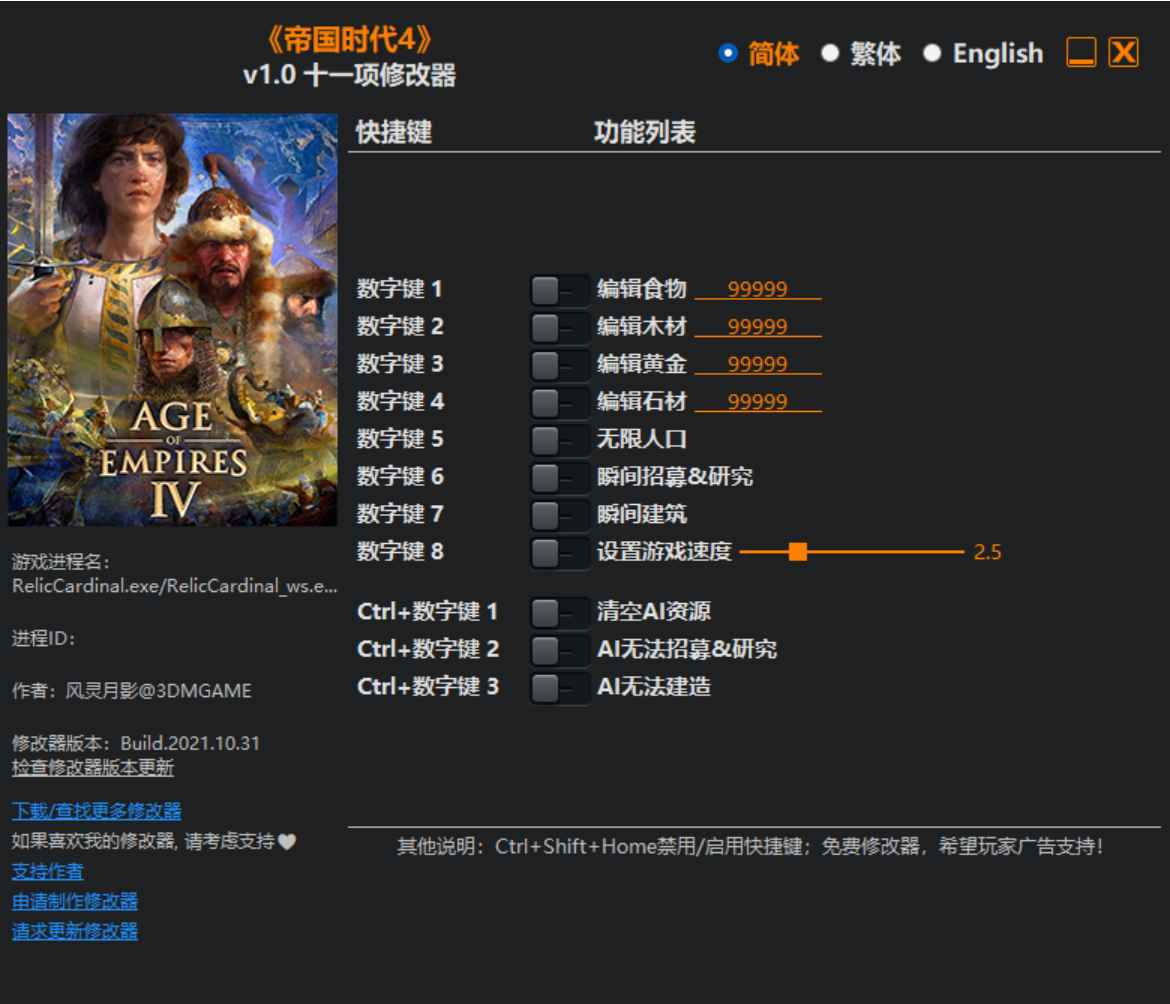Switch on 瞬间招募&研究 instant recruit toggle
The width and height of the screenshot is (1170, 1004).
tap(559, 477)
